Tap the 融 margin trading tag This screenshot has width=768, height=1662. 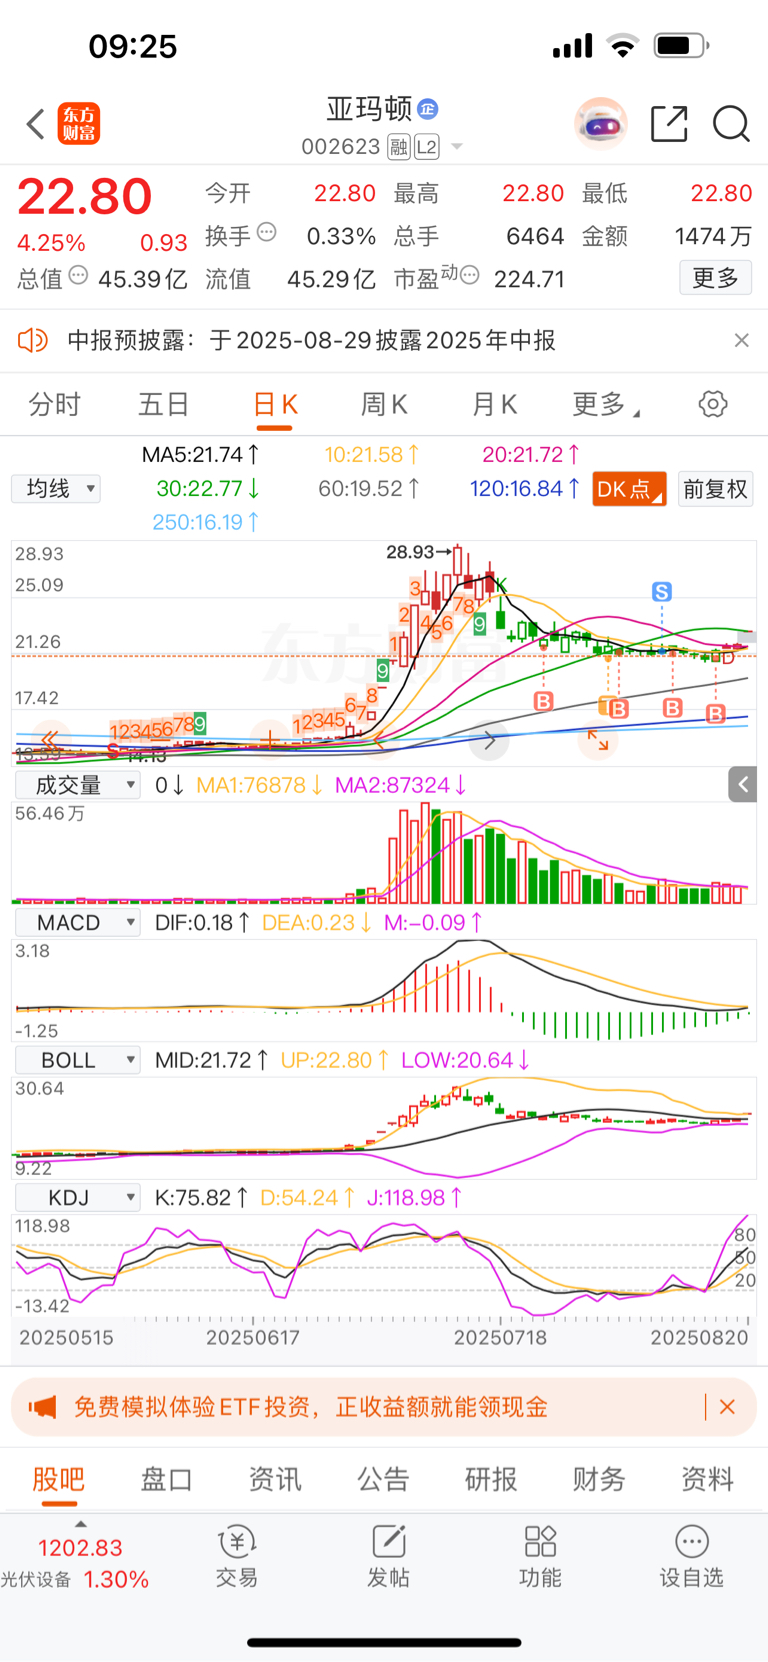point(399,147)
